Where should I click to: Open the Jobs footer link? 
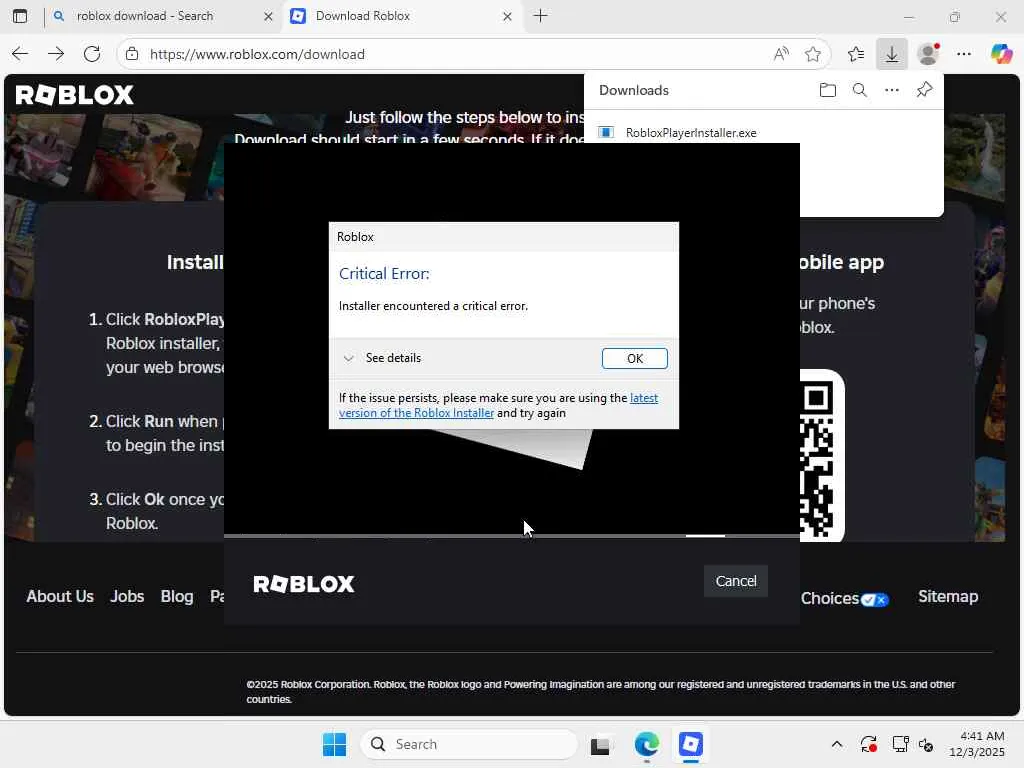pos(127,596)
